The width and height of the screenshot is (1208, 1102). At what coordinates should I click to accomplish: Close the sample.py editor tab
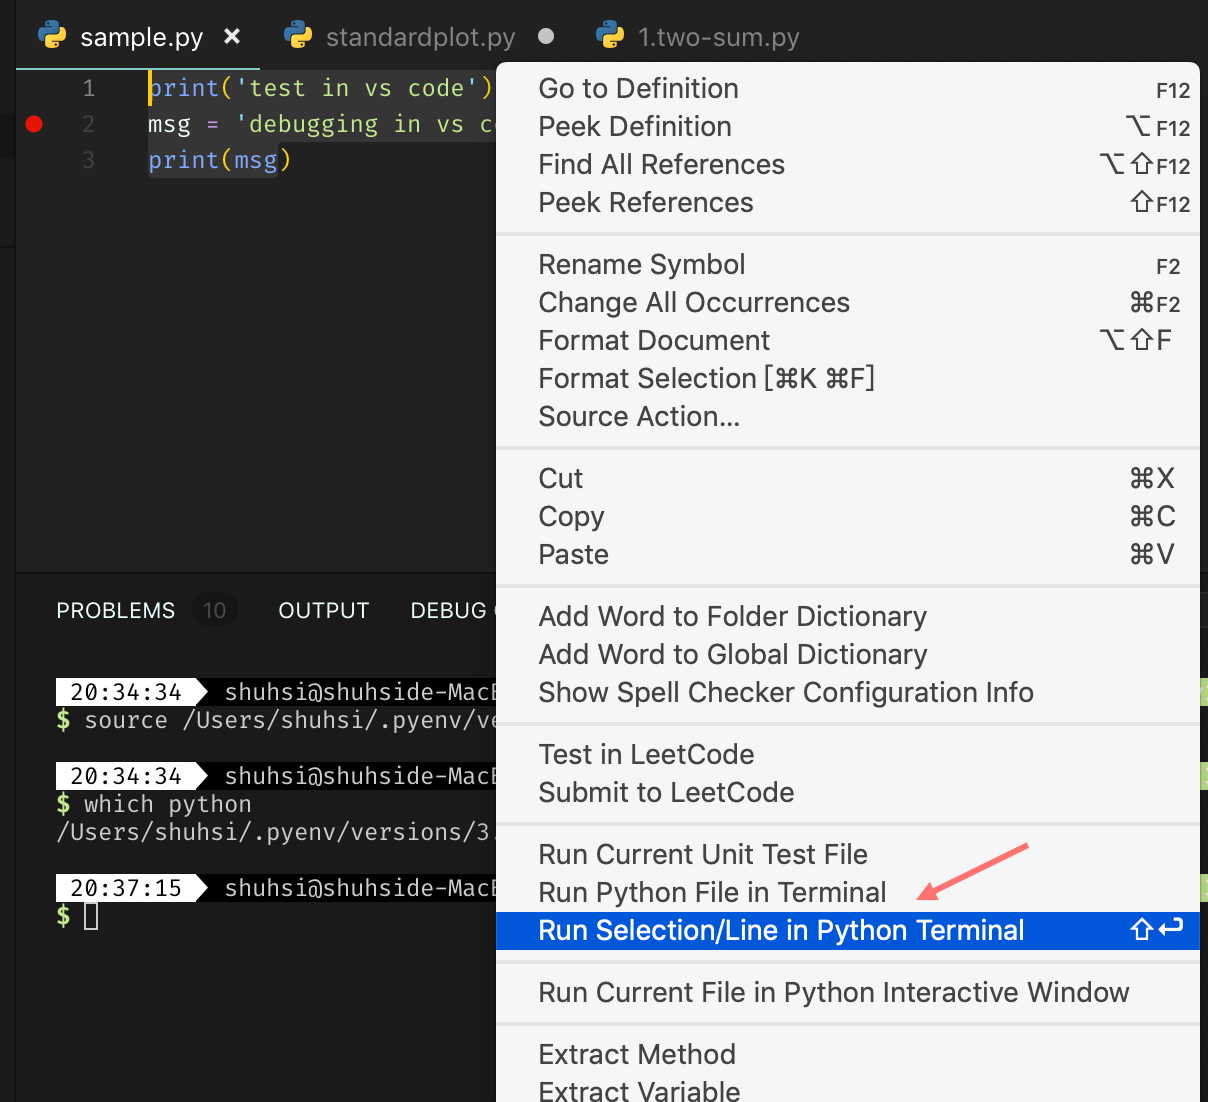[x=231, y=35]
